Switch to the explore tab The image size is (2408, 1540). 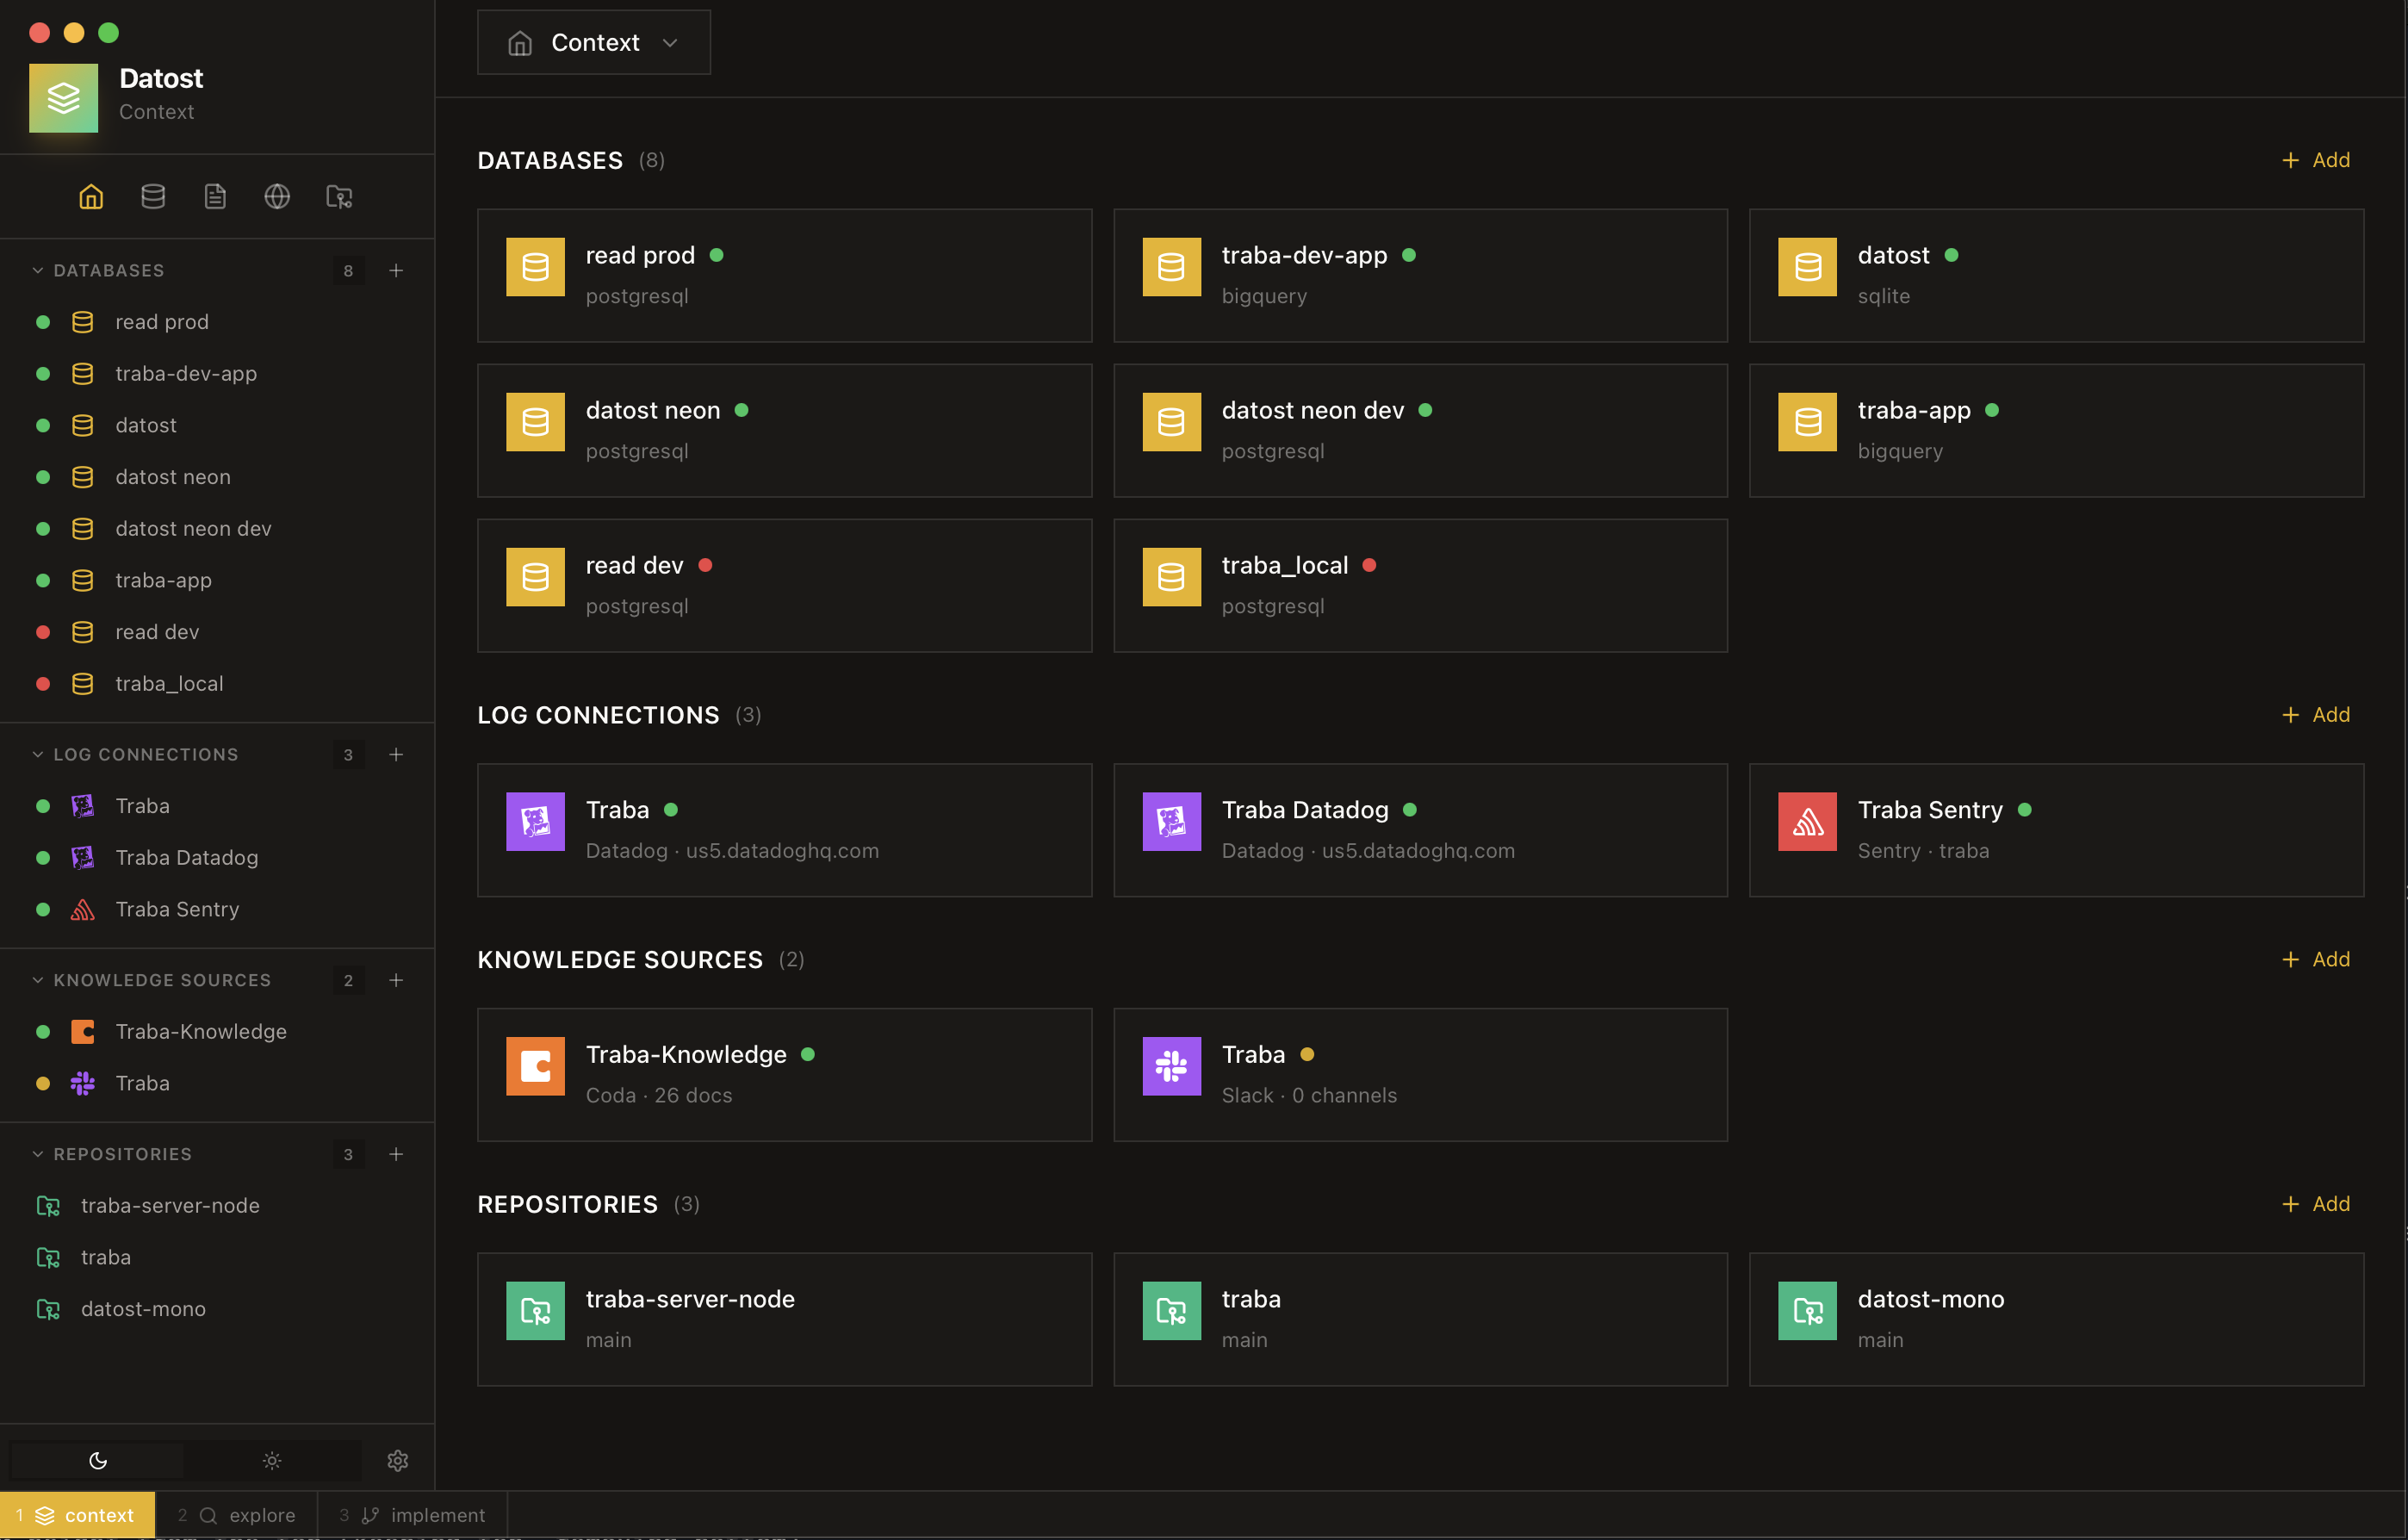(237, 1514)
